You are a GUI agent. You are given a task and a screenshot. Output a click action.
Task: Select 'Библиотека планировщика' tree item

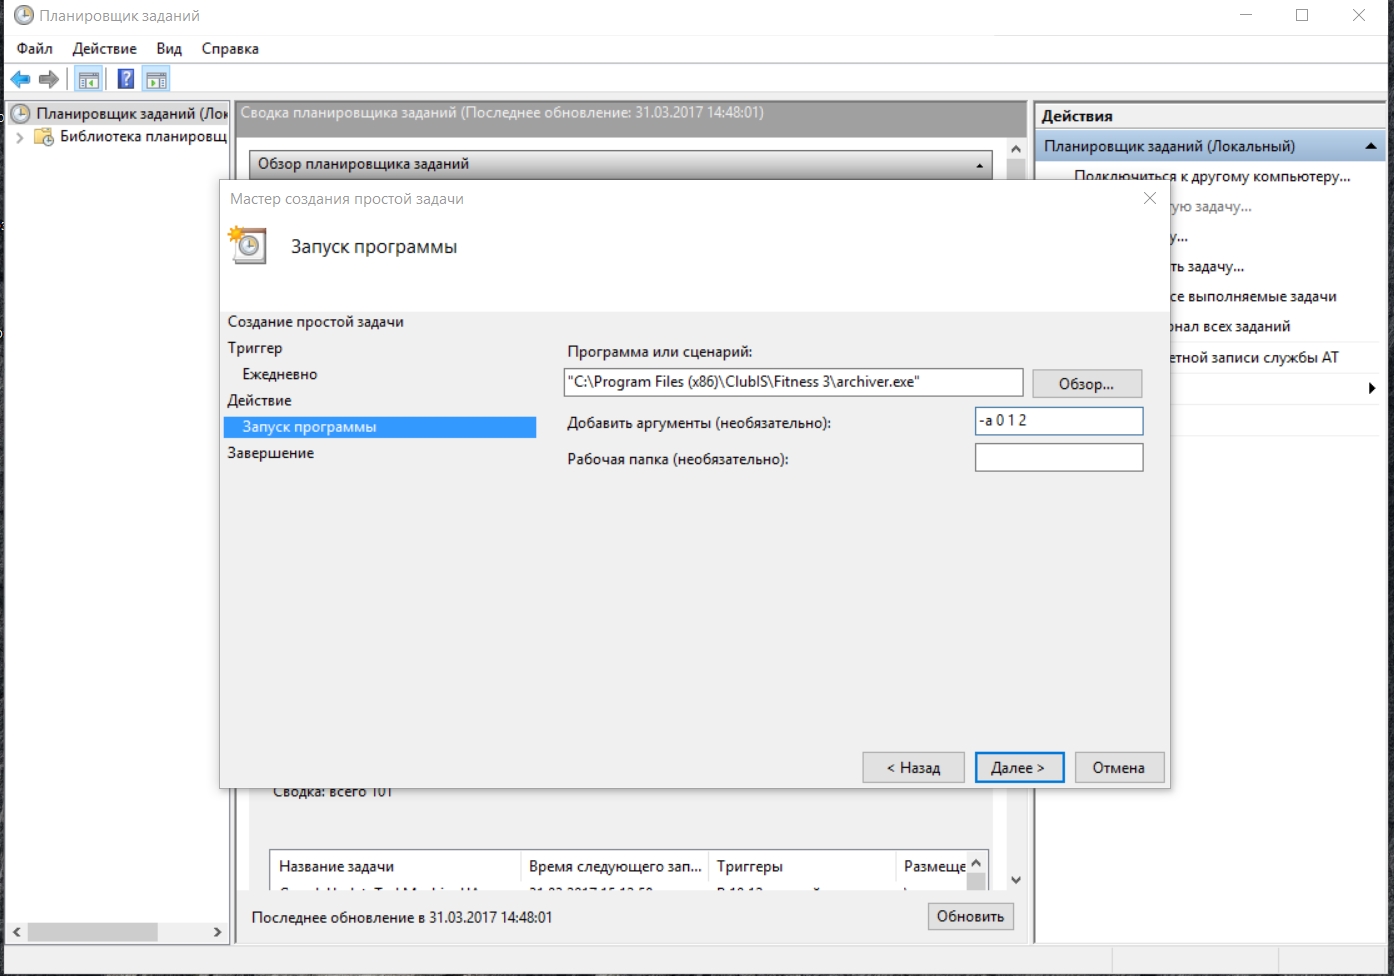pos(143,136)
